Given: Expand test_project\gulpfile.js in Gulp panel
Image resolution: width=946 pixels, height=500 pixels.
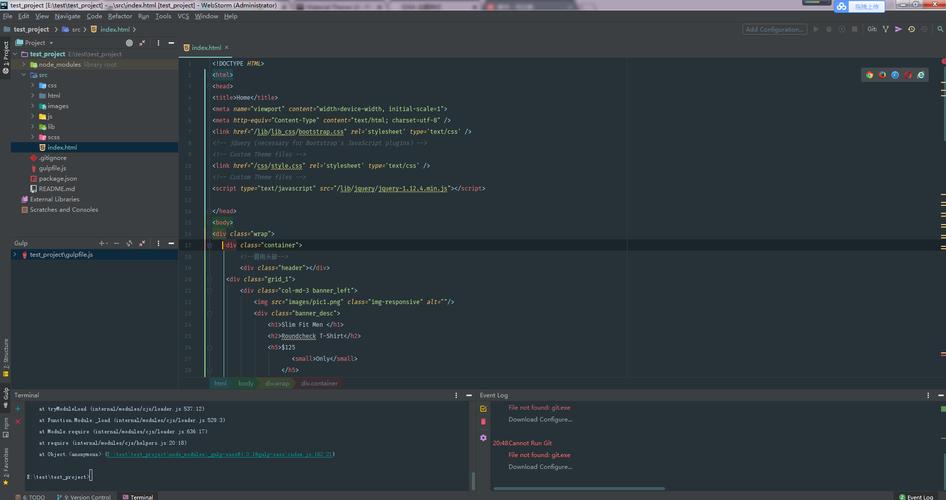Looking at the screenshot, I should [15, 255].
